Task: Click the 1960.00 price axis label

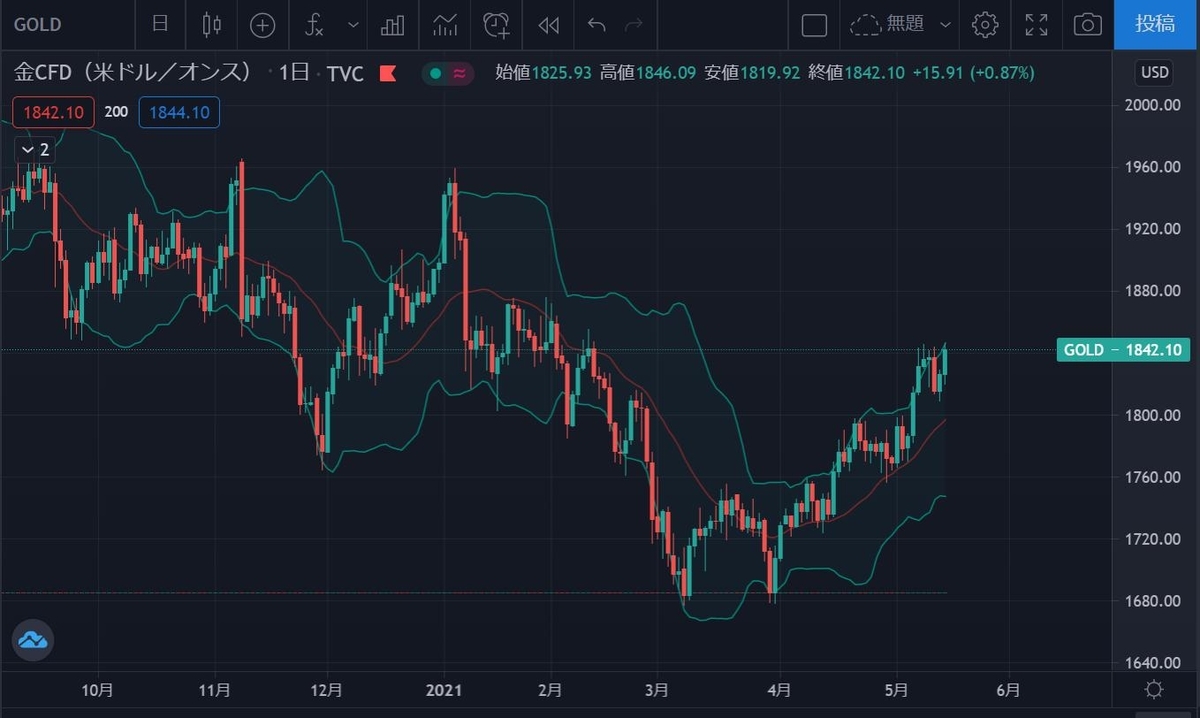Action: coord(1153,167)
